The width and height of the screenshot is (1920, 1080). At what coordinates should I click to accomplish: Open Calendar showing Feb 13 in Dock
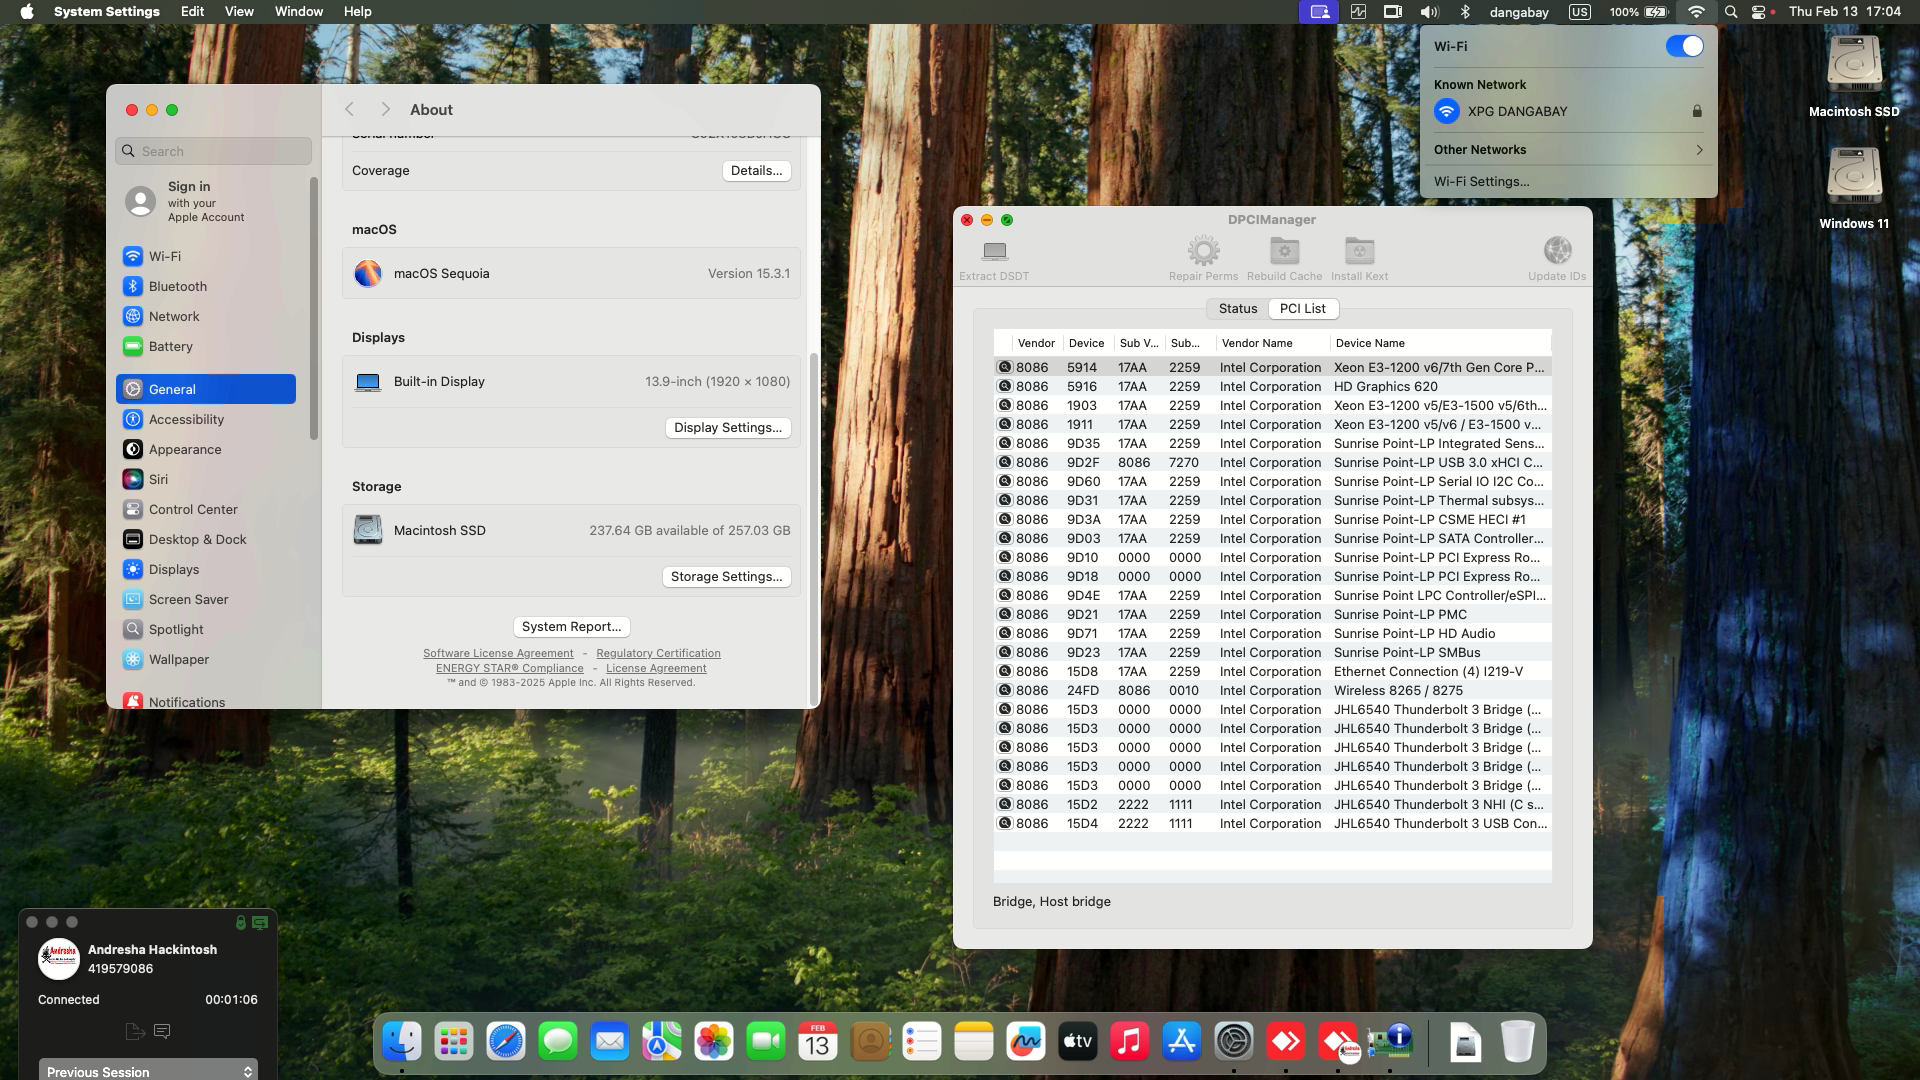click(x=818, y=1042)
